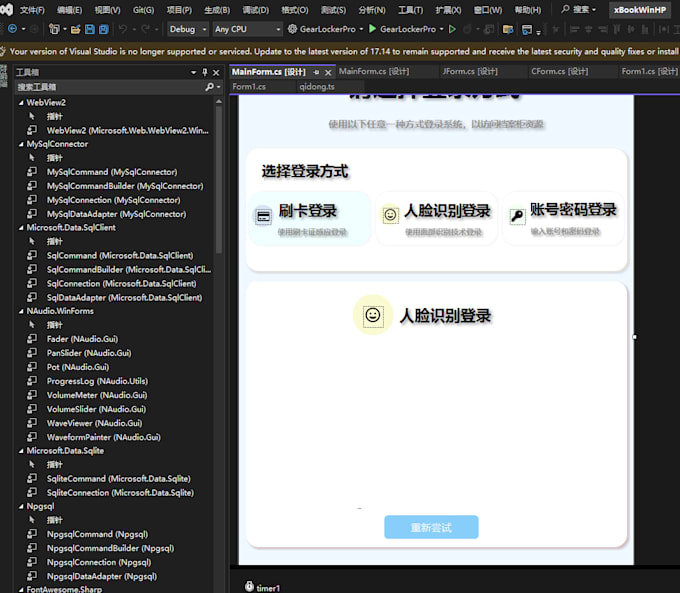
Task: Click the Redo arrow in the toolbar
Action: (x=145, y=29)
